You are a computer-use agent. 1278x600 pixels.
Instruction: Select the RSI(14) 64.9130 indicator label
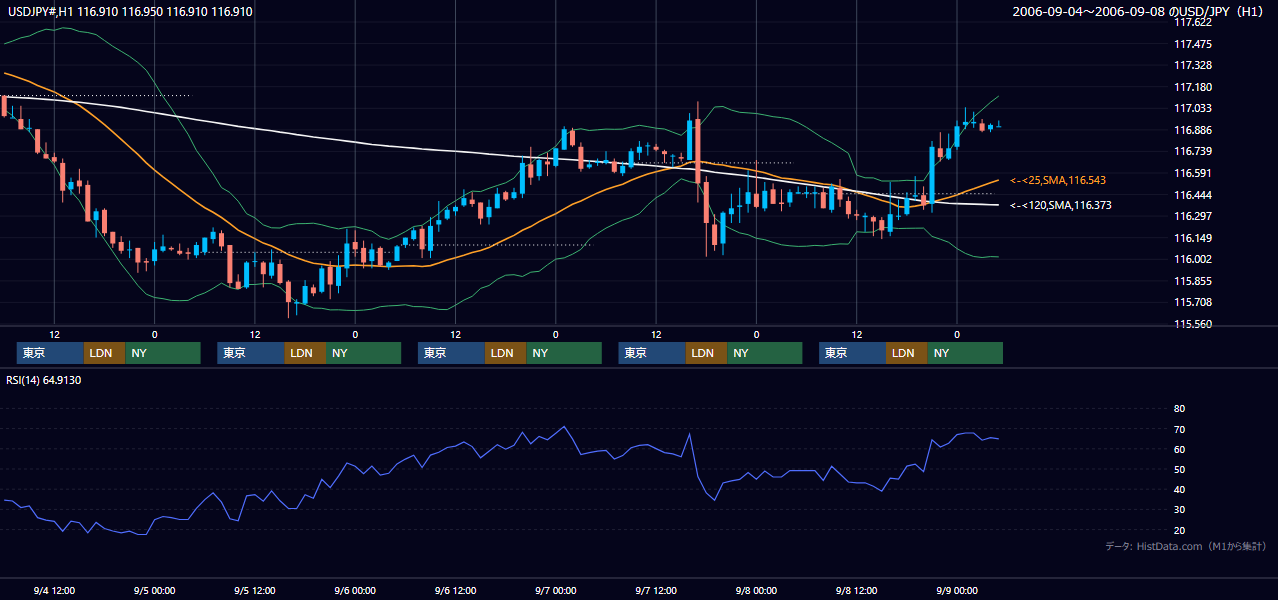(43, 380)
